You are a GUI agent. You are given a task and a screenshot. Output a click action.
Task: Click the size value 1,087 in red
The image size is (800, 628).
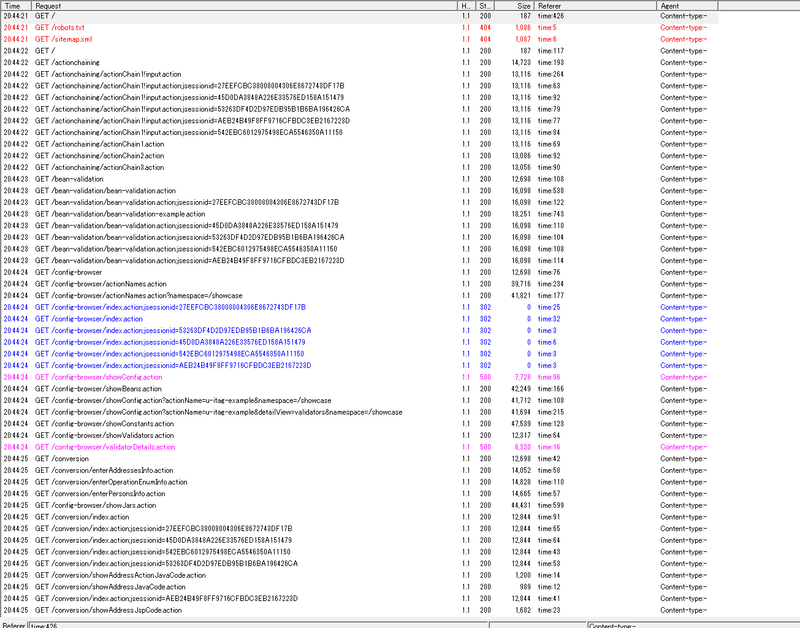pyautogui.click(x=522, y=39)
